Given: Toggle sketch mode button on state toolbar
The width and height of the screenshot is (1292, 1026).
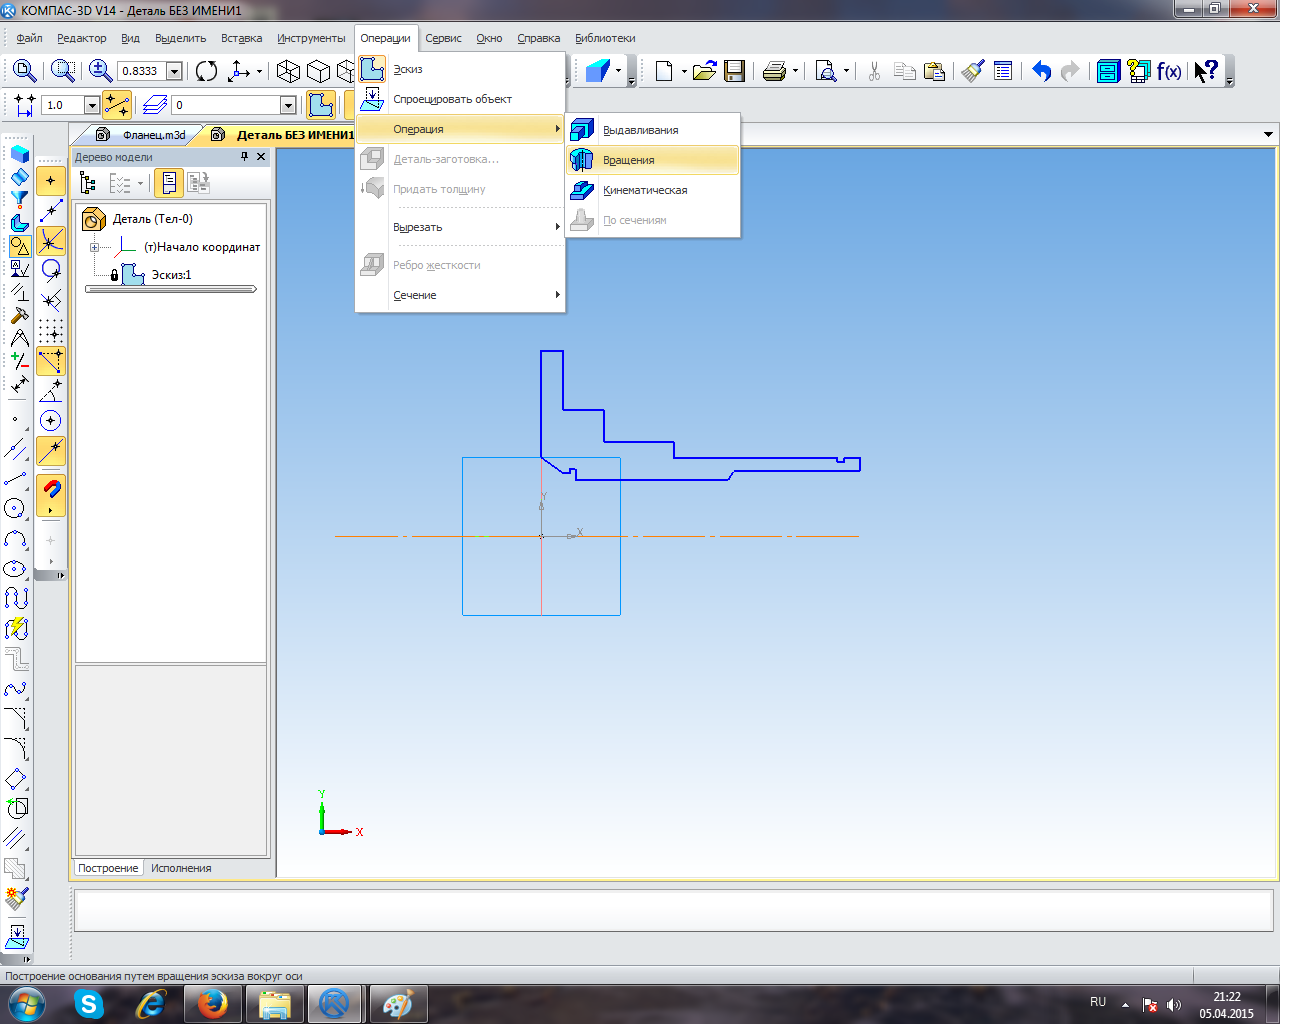Looking at the screenshot, I should (x=321, y=105).
